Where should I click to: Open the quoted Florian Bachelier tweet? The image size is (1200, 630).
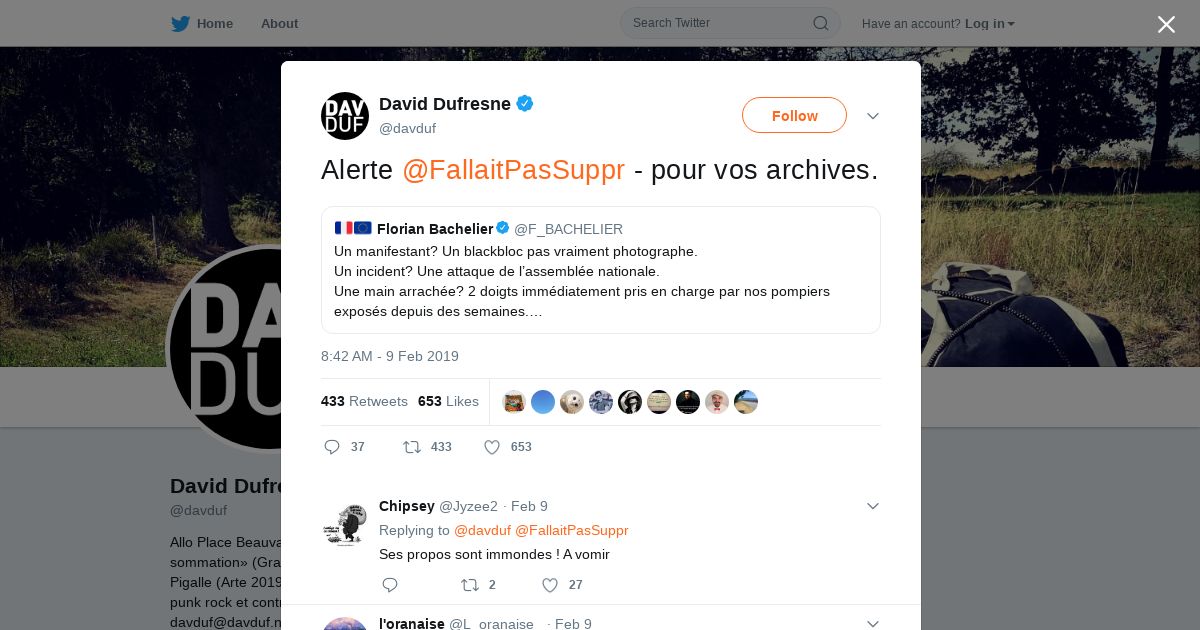tap(600, 270)
